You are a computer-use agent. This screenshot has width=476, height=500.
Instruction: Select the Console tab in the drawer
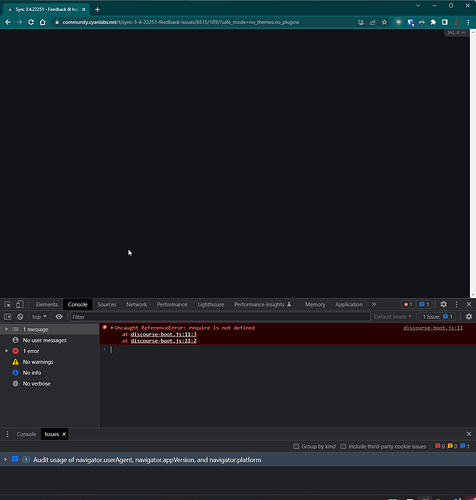pyautogui.click(x=26, y=434)
